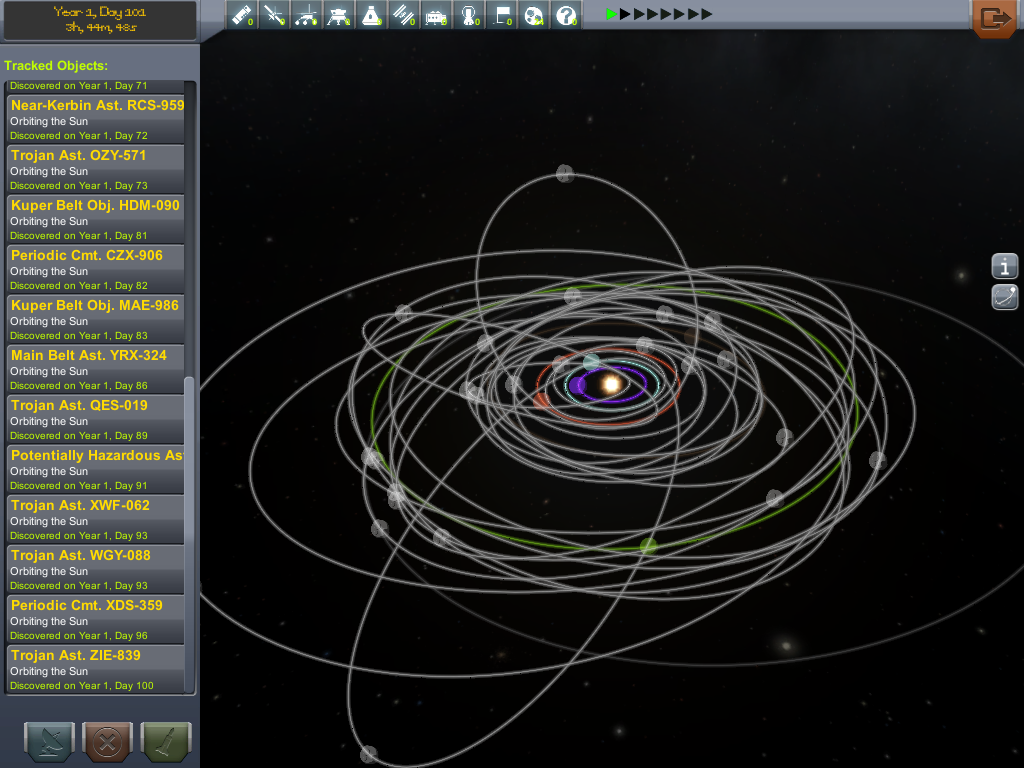Select Trojan Ast. ZIE-839 in list
Viewport: 1024px width, 768px height.
[x=96, y=669]
